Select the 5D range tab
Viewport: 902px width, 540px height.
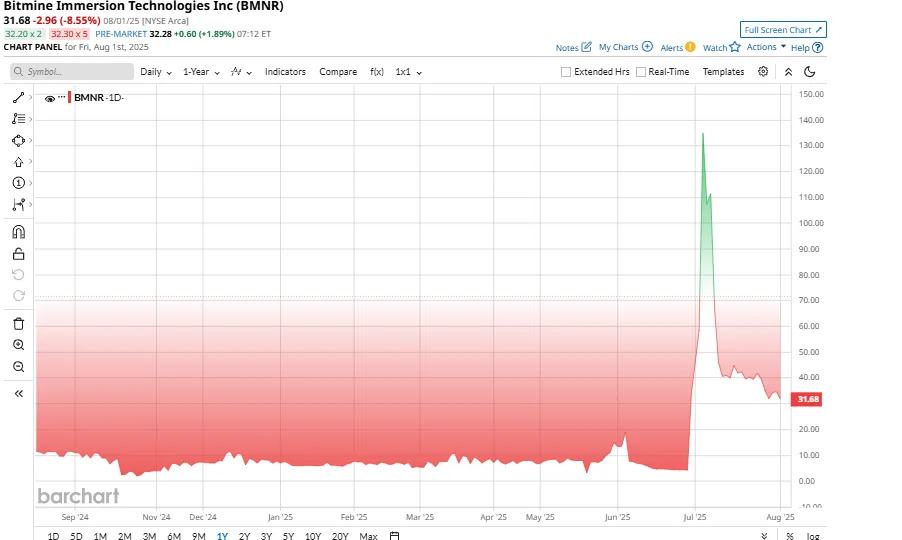coord(76,535)
